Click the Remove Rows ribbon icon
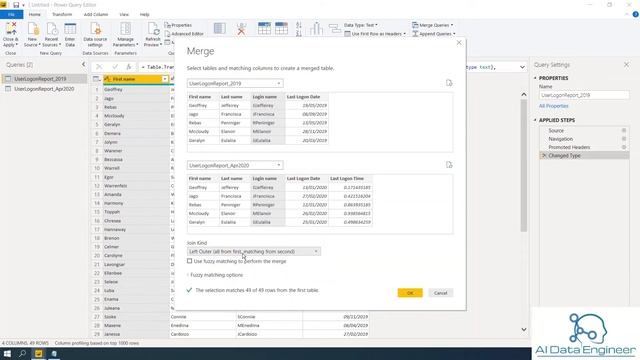Image resolution: width=640 pixels, height=360 pixels. tap(281, 28)
